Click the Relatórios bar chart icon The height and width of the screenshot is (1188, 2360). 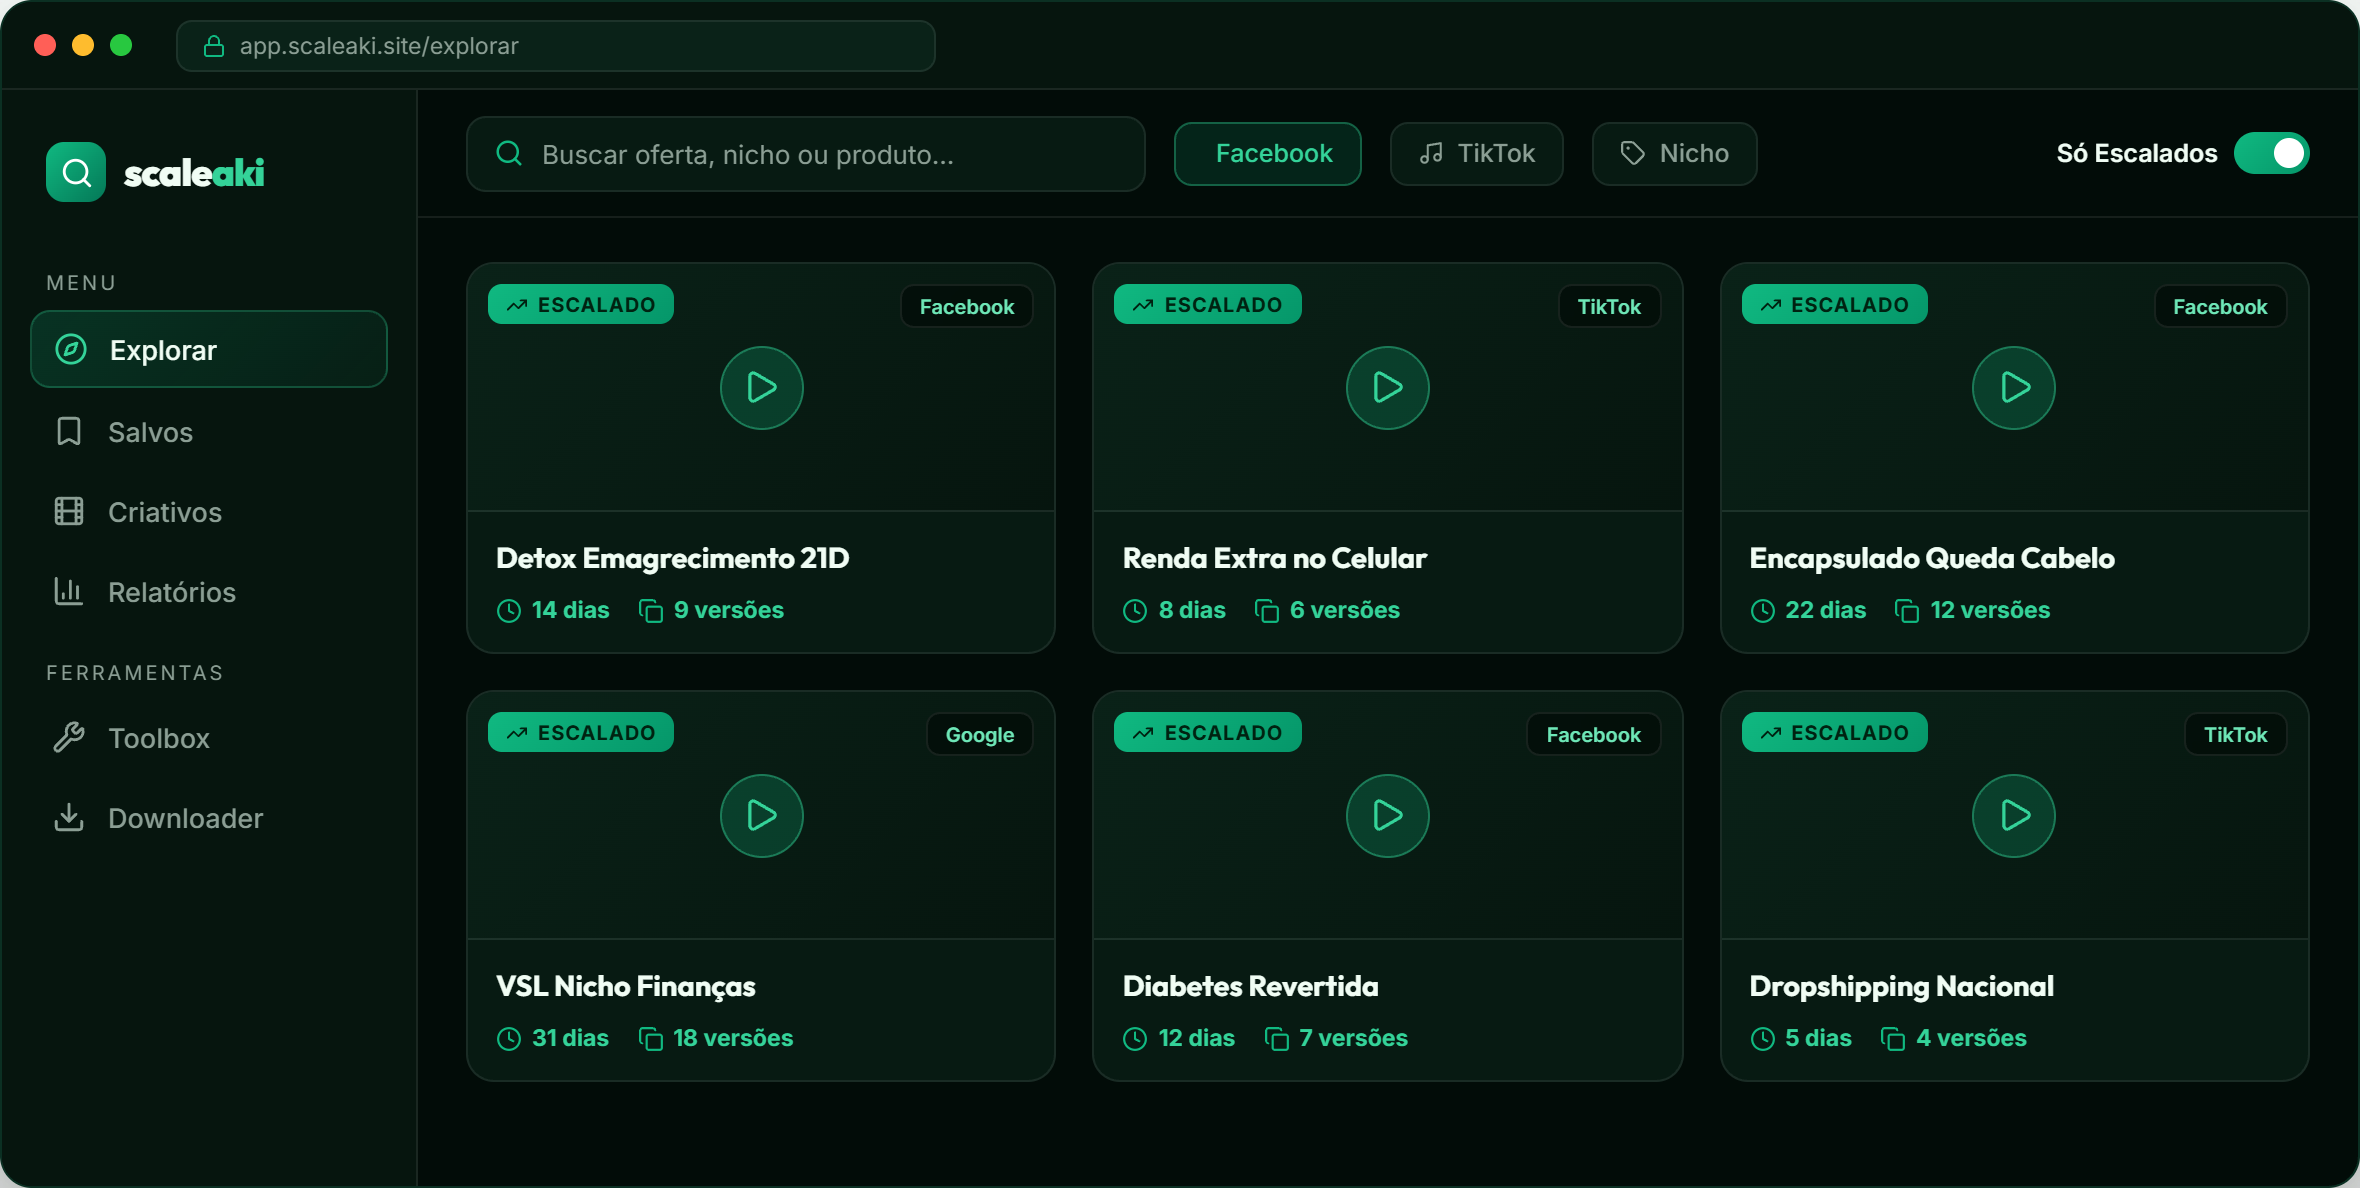click(69, 591)
